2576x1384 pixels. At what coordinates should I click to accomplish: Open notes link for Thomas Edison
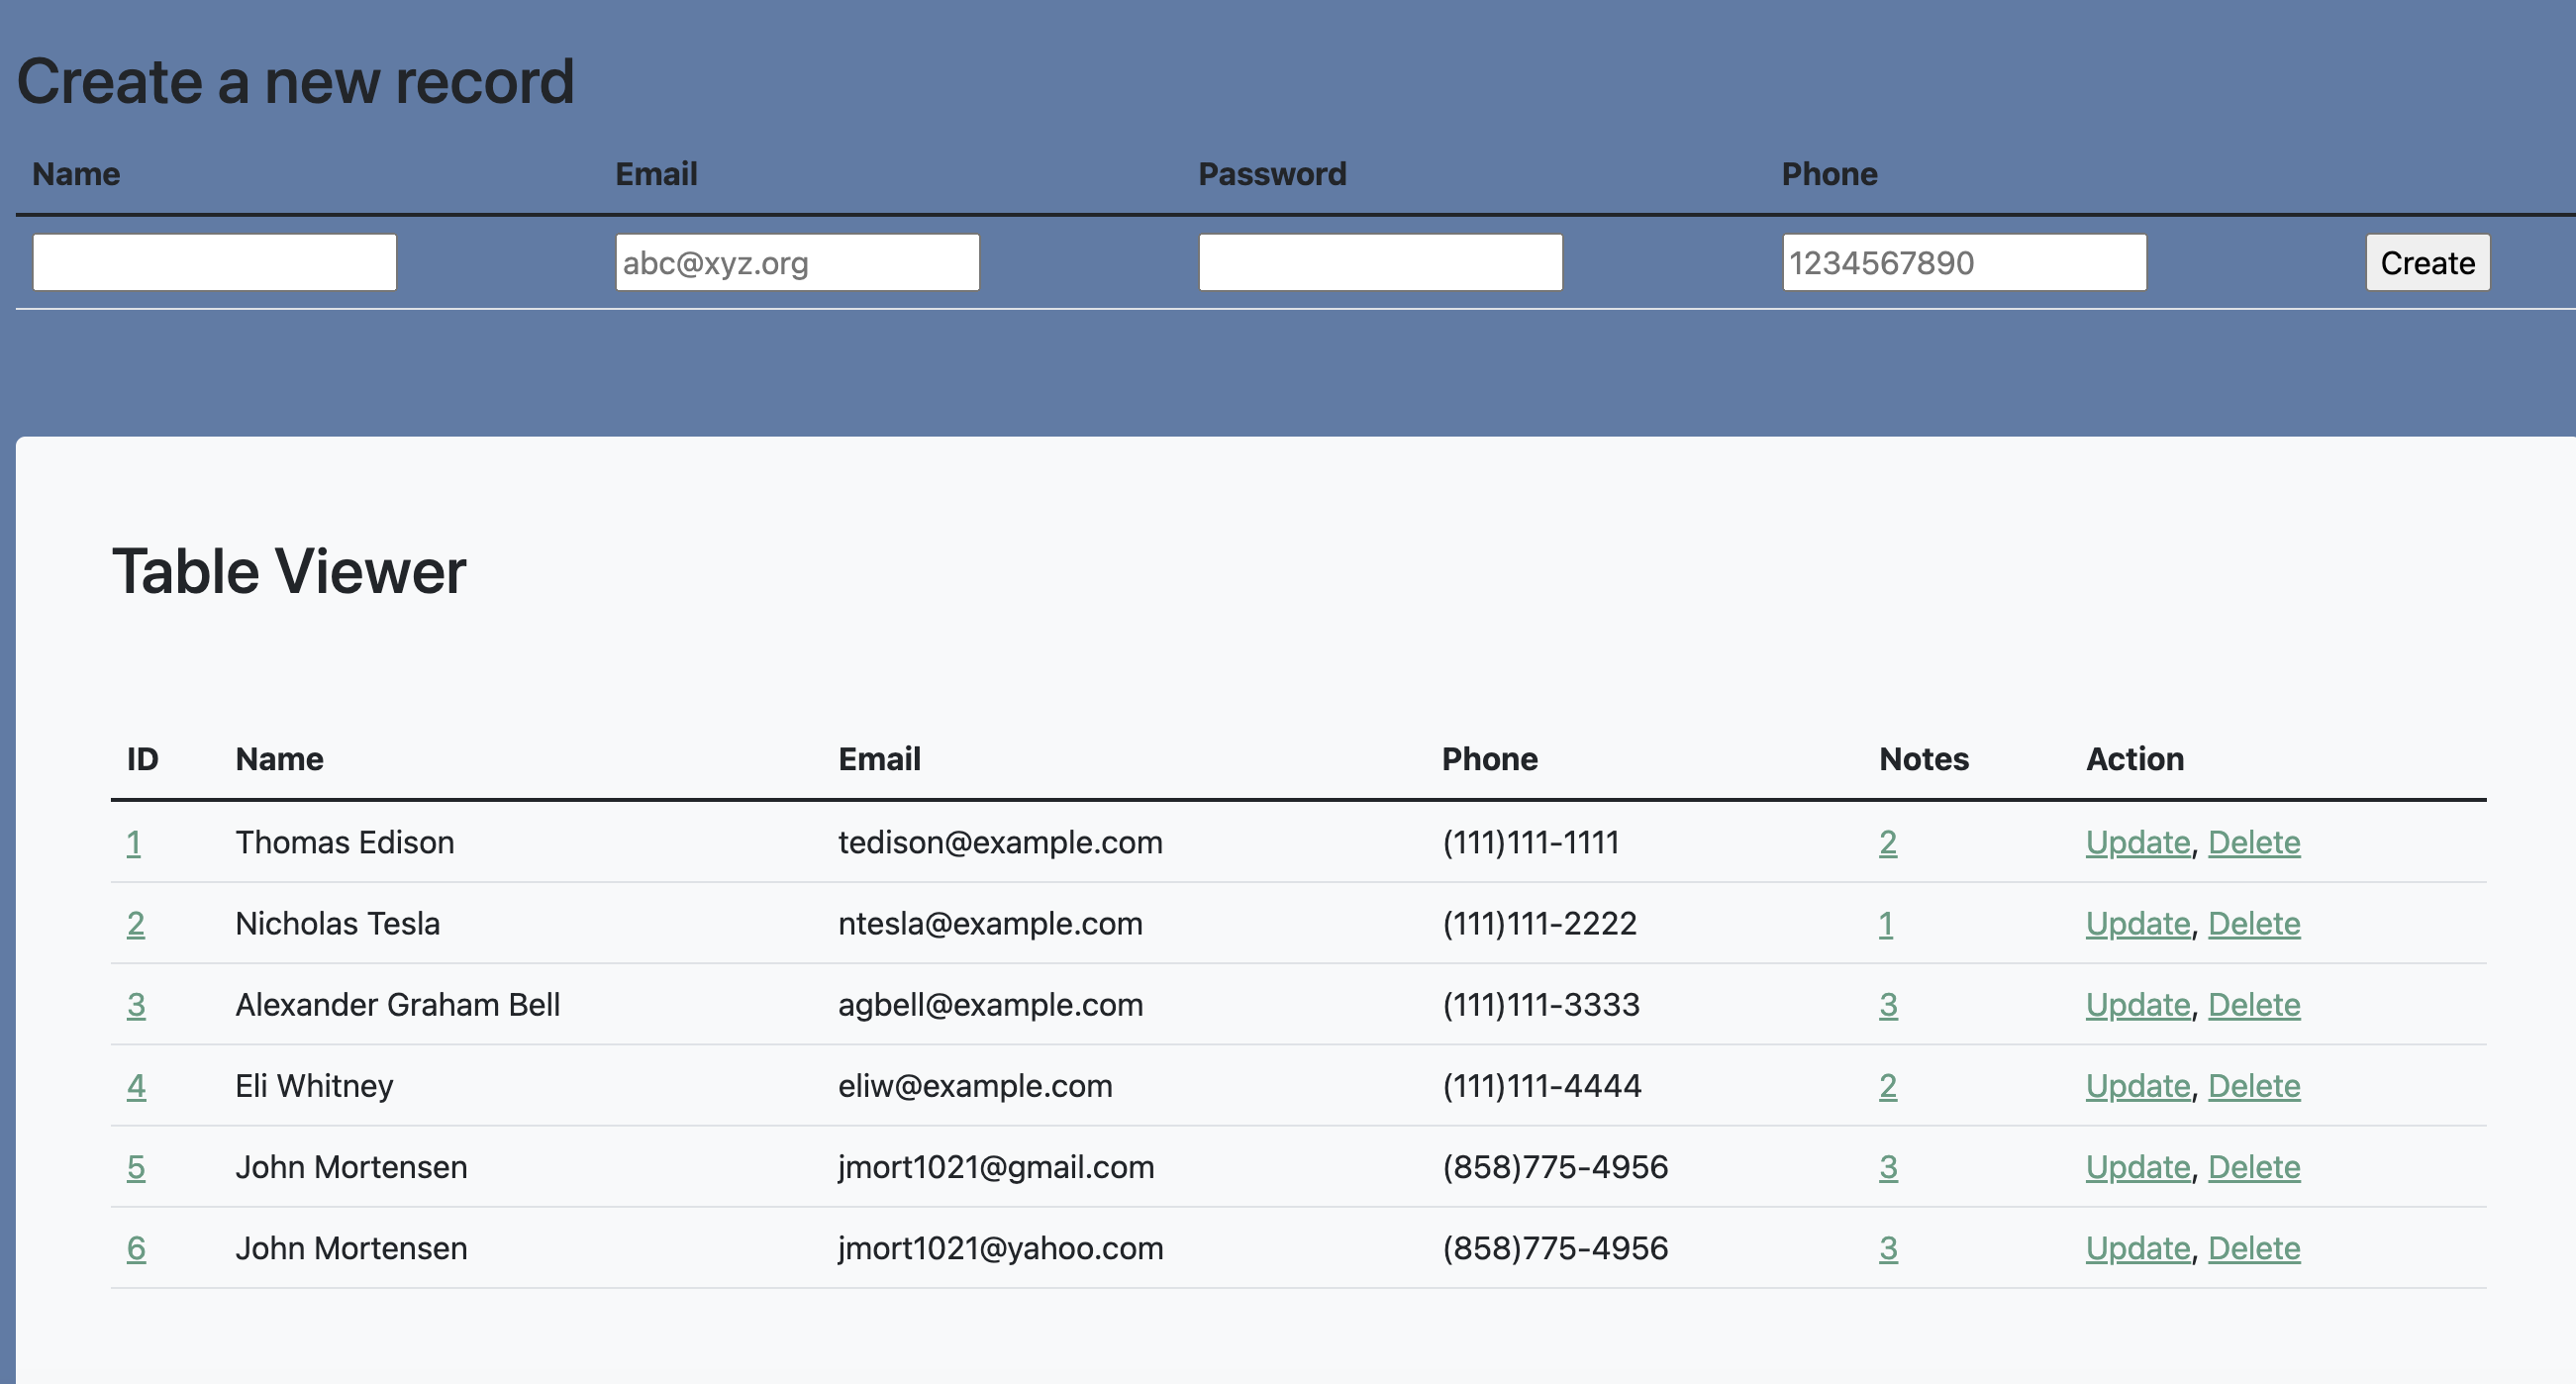(x=1887, y=843)
